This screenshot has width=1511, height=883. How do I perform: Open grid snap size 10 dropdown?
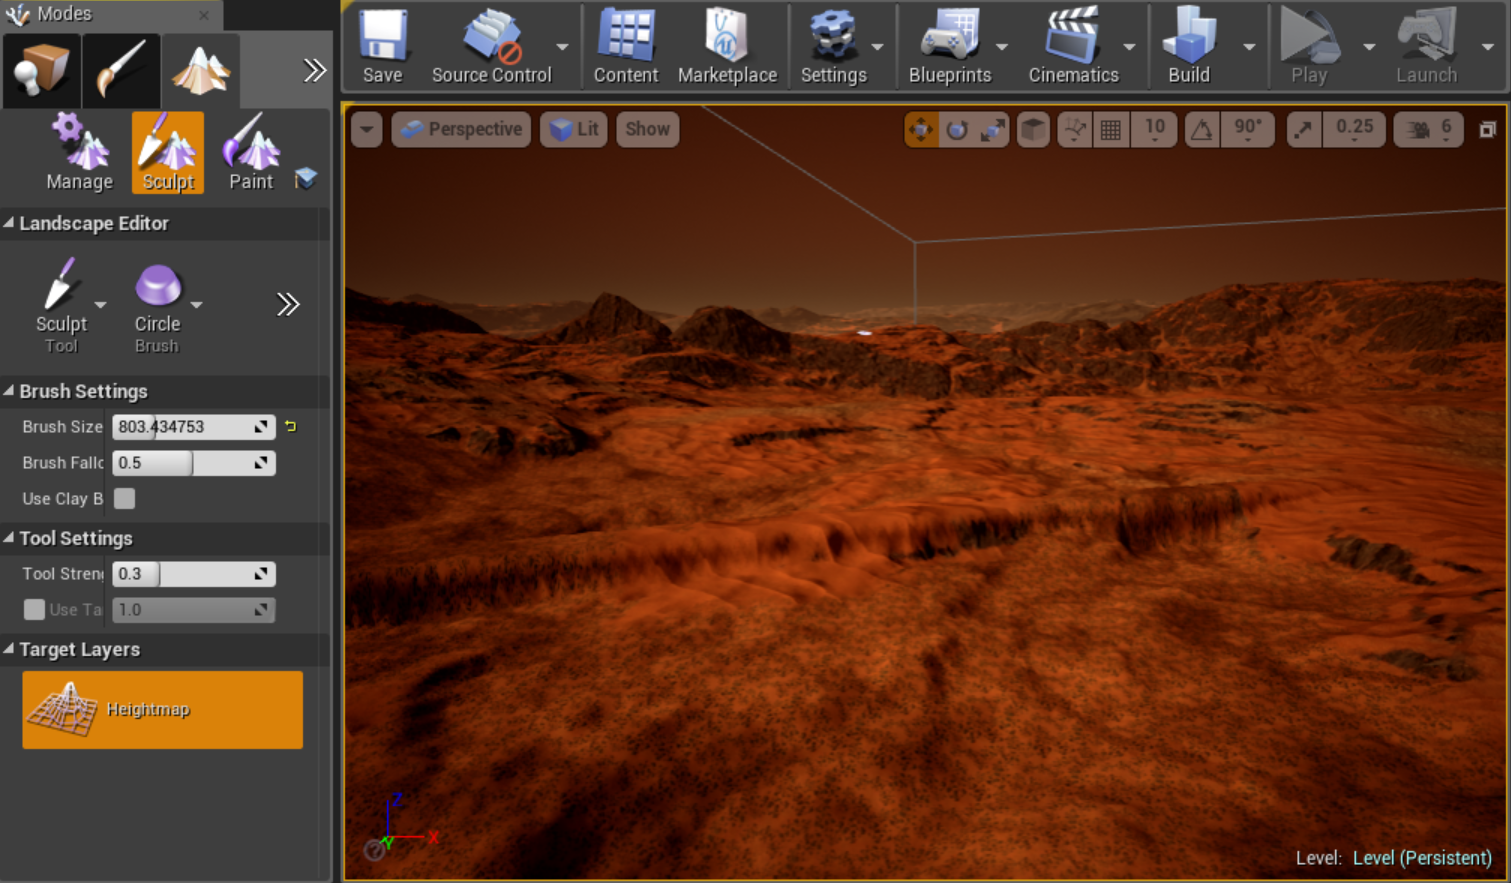coord(1155,129)
